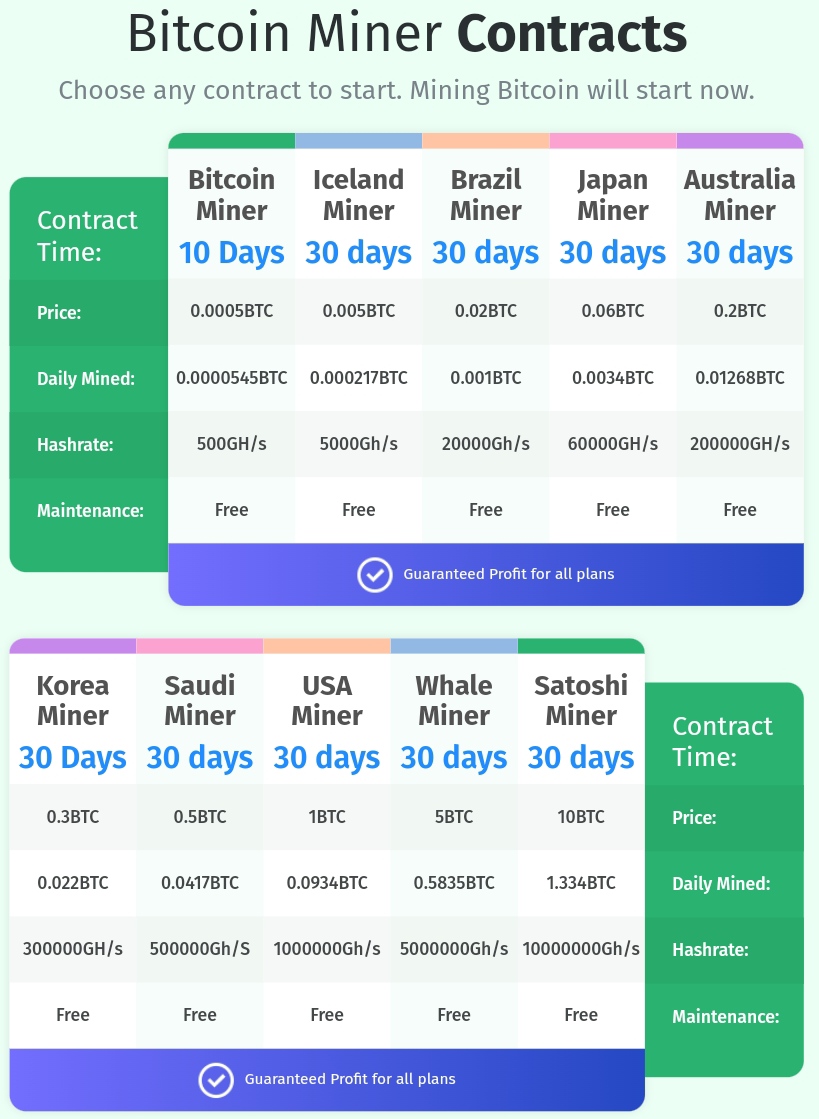Pick the Japan Miner 30 days plan

coord(613,215)
